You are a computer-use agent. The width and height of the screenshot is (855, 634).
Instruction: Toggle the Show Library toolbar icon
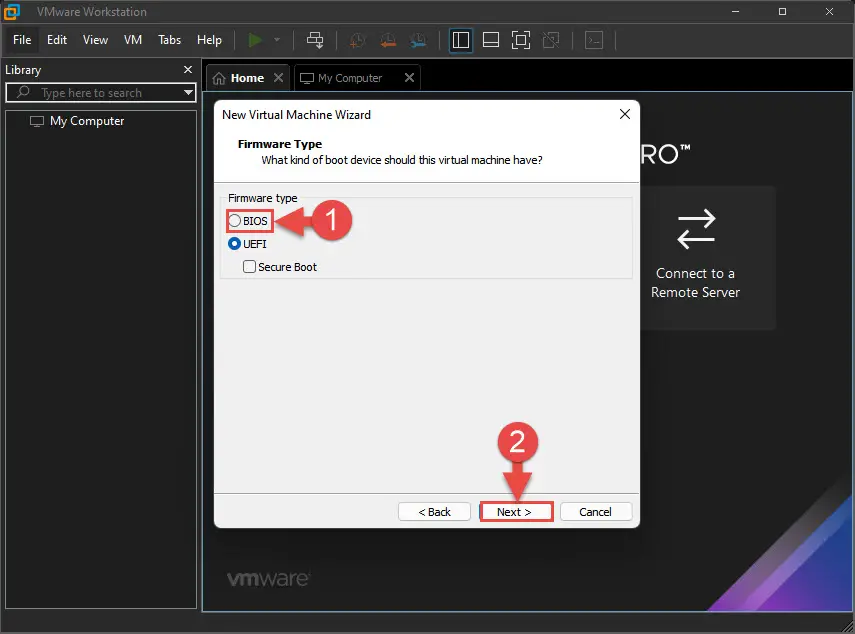pos(461,40)
